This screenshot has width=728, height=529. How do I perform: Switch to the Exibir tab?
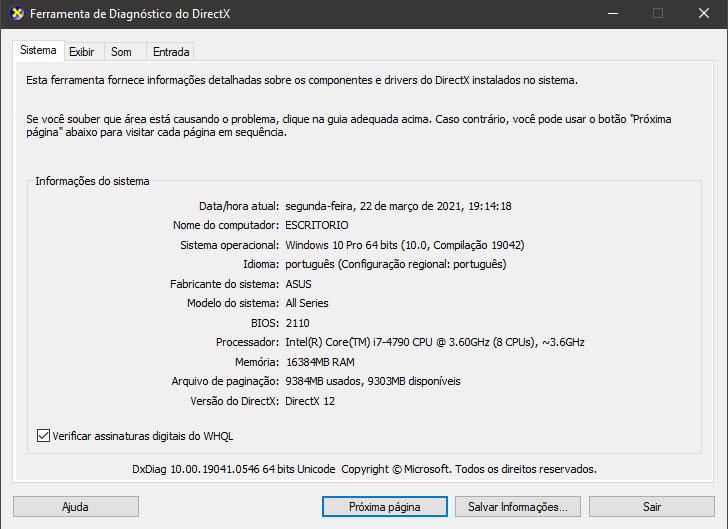click(x=82, y=52)
